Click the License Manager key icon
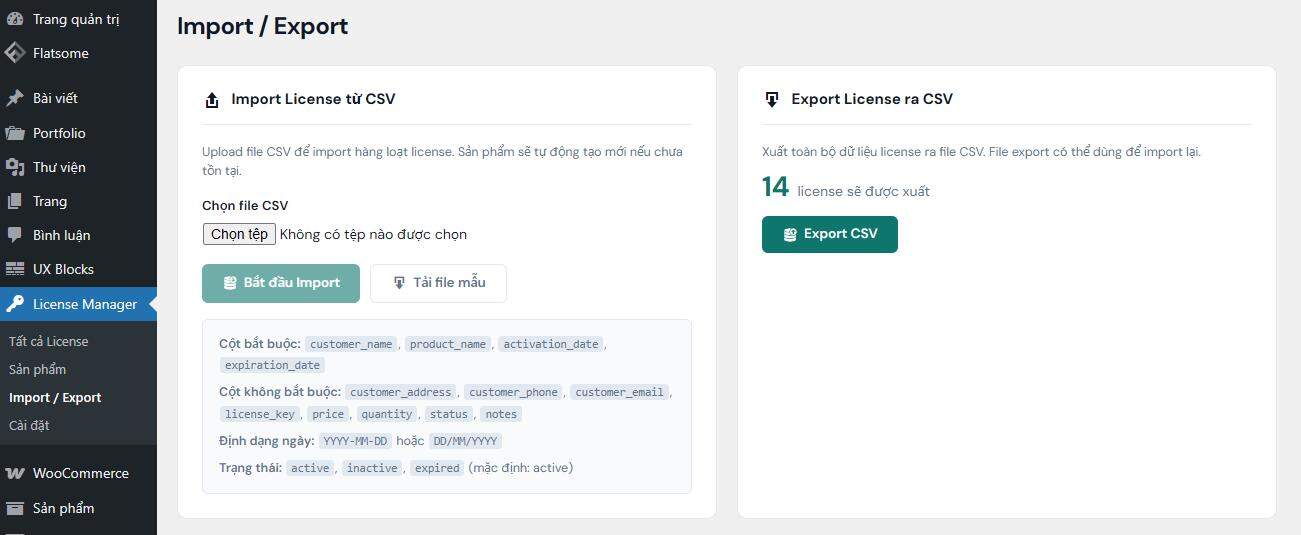 tap(15, 304)
